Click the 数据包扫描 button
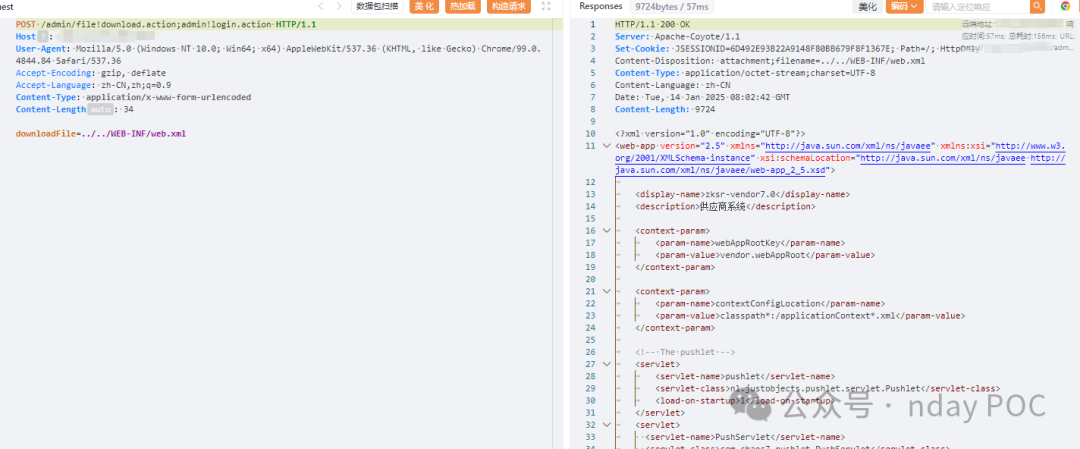This screenshot has width=1080, height=449. click(377, 6)
